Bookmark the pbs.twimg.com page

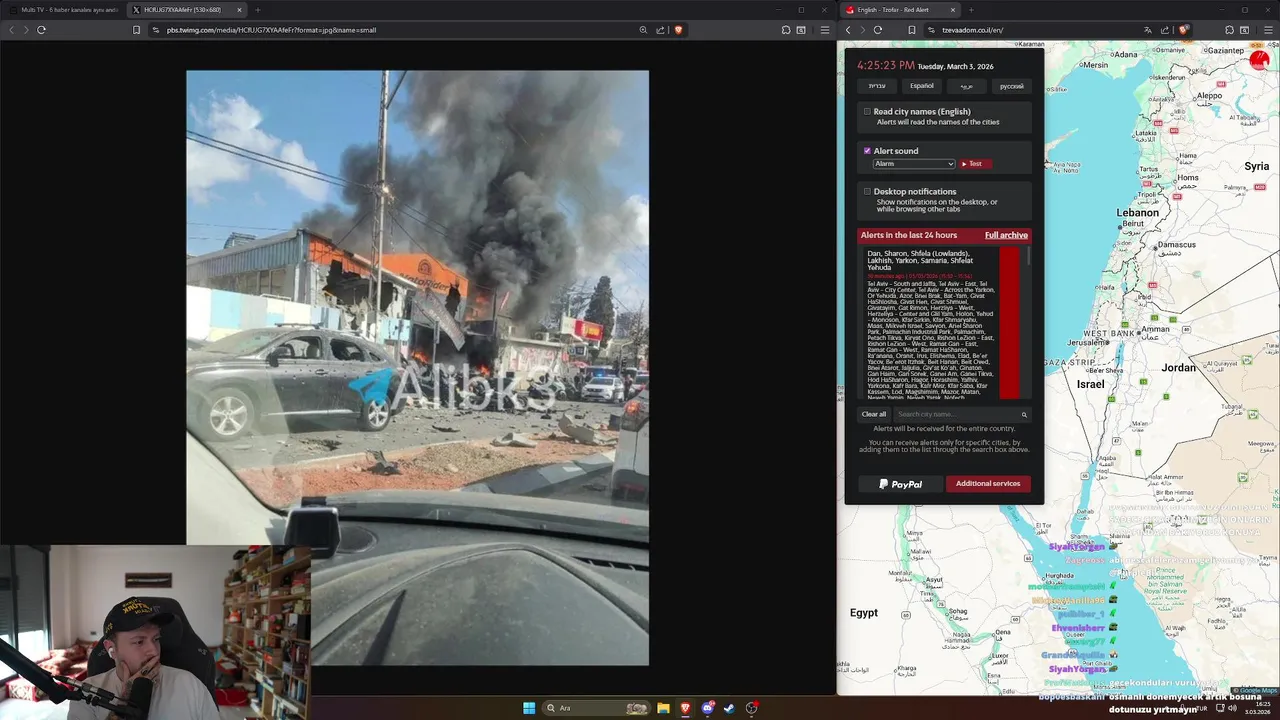point(136,30)
